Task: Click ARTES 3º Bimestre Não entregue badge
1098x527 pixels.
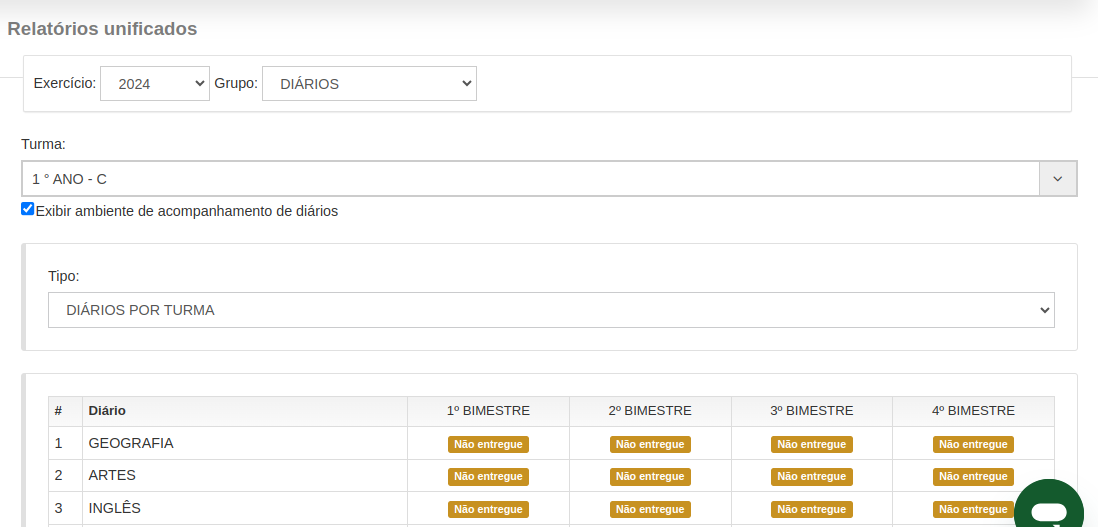Action: point(812,477)
